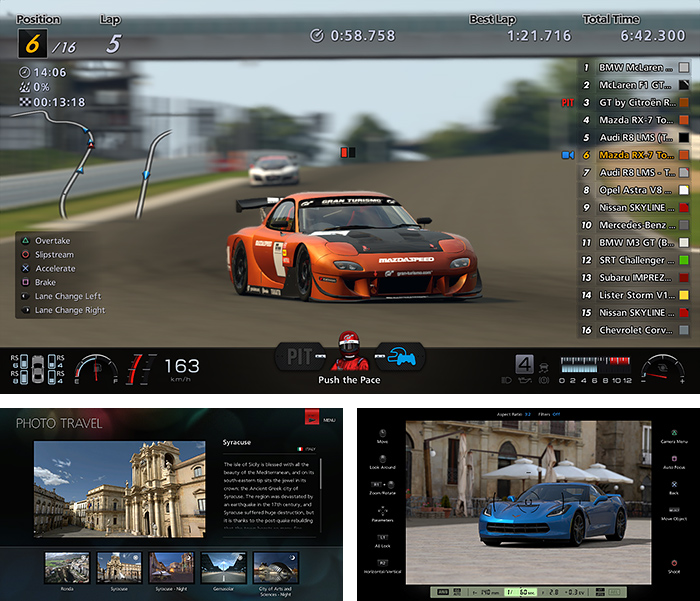
Task: Click Lane Change Right command
Action: click(x=63, y=310)
